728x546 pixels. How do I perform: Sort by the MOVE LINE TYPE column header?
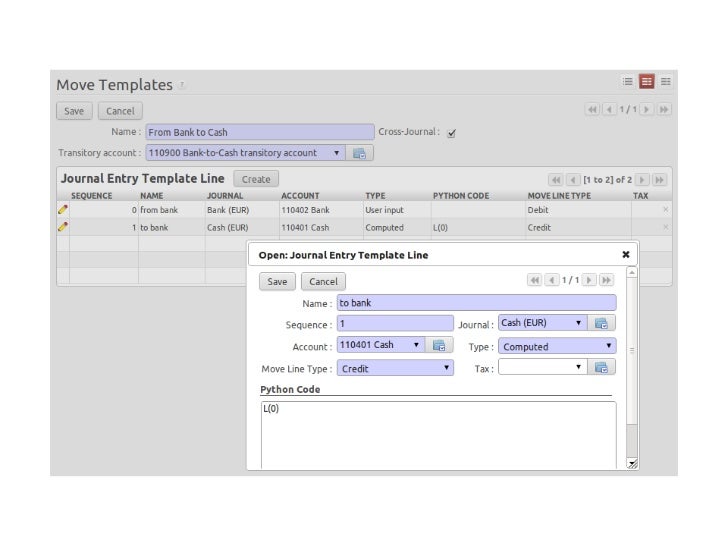[x=559, y=196]
